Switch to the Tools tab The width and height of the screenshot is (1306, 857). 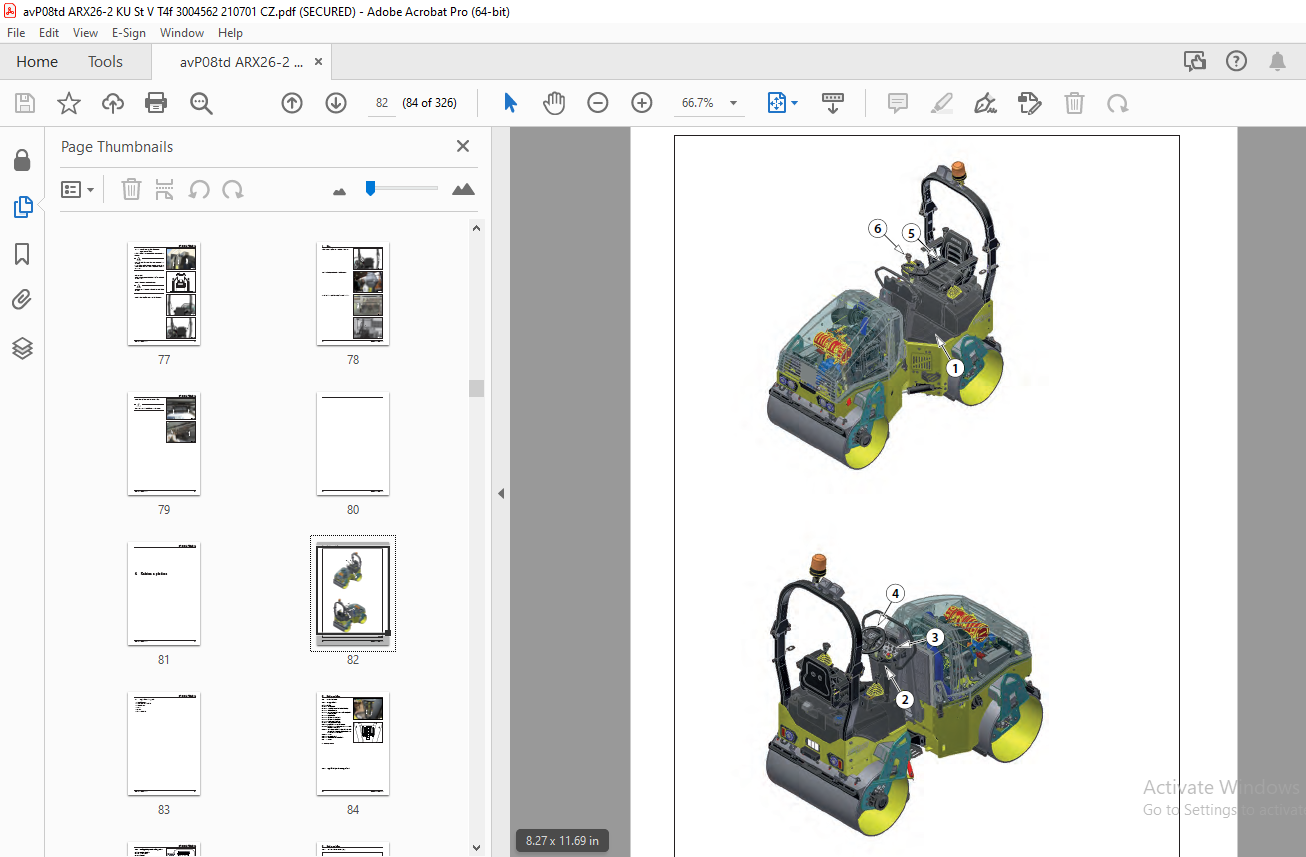(105, 61)
